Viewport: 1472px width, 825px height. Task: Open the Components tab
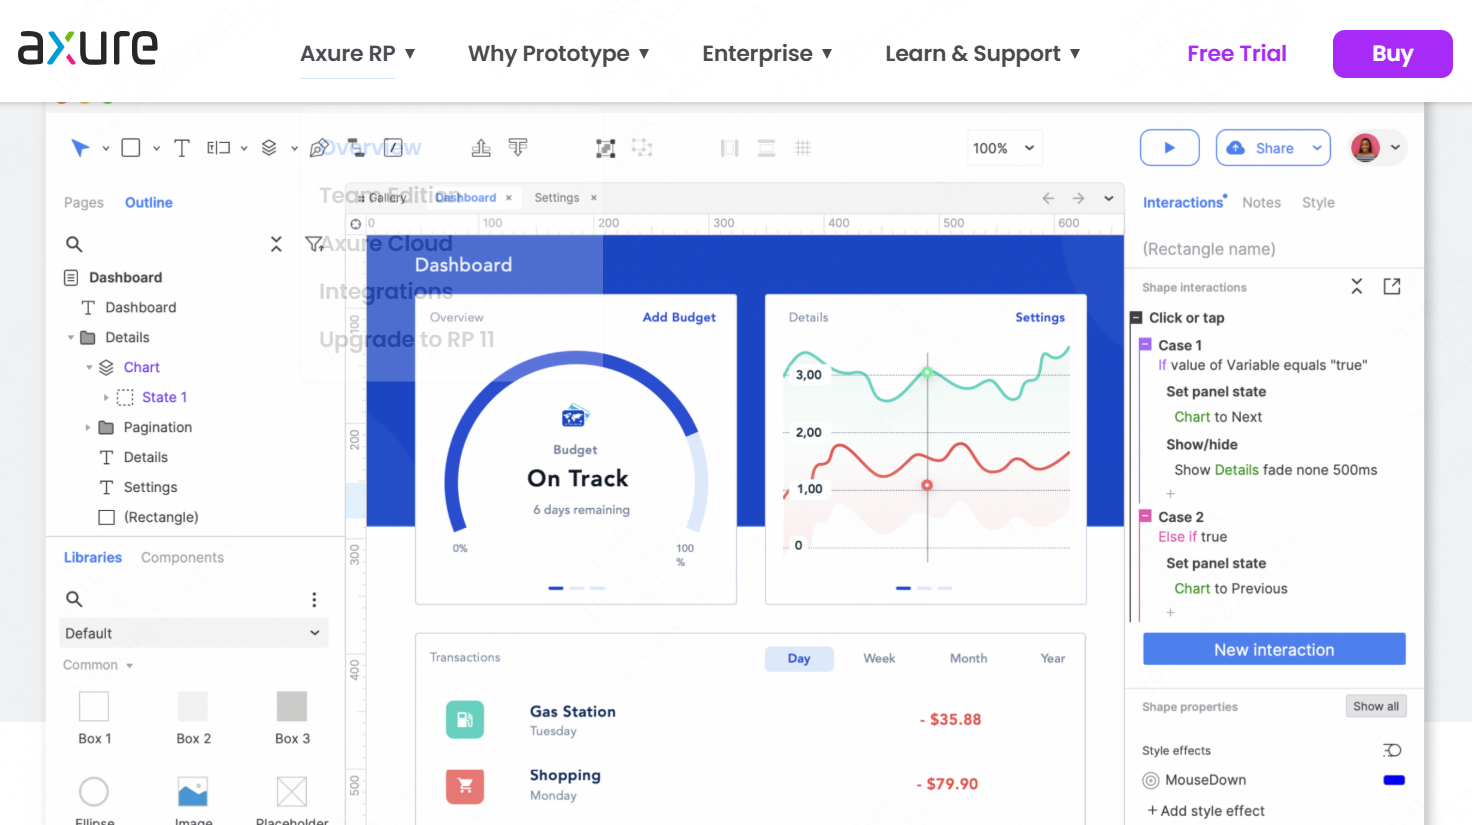pos(182,557)
